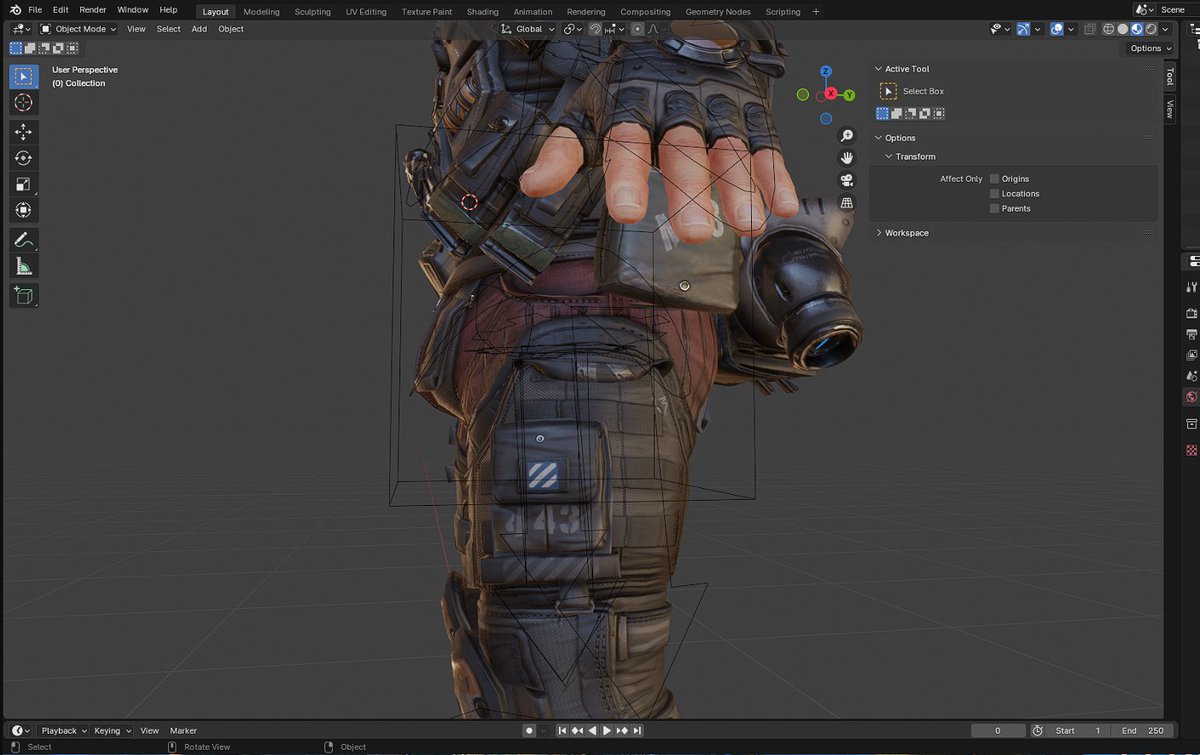Toggle camera view with the camera gizmo

point(847,180)
